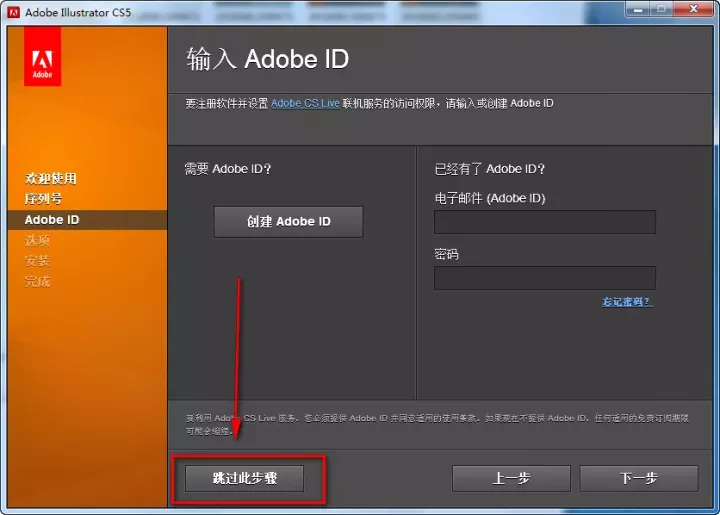Image resolution: width=720 pixels, height=515 pixels.
Task: Click the 输入 Adobe ID heading text
Action: click(267, 59)
